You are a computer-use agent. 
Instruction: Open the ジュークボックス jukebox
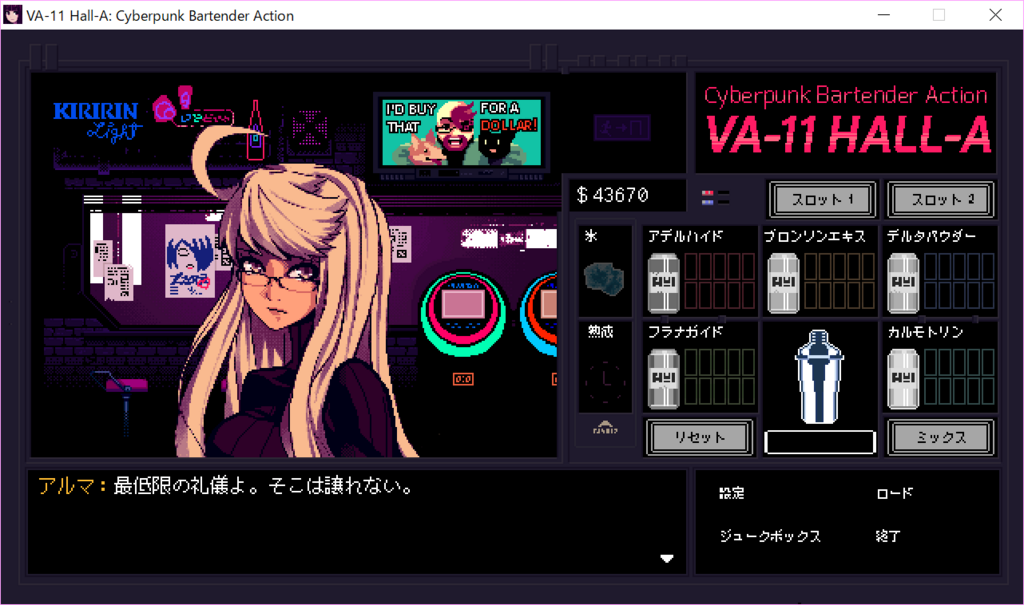click(770, 536)
